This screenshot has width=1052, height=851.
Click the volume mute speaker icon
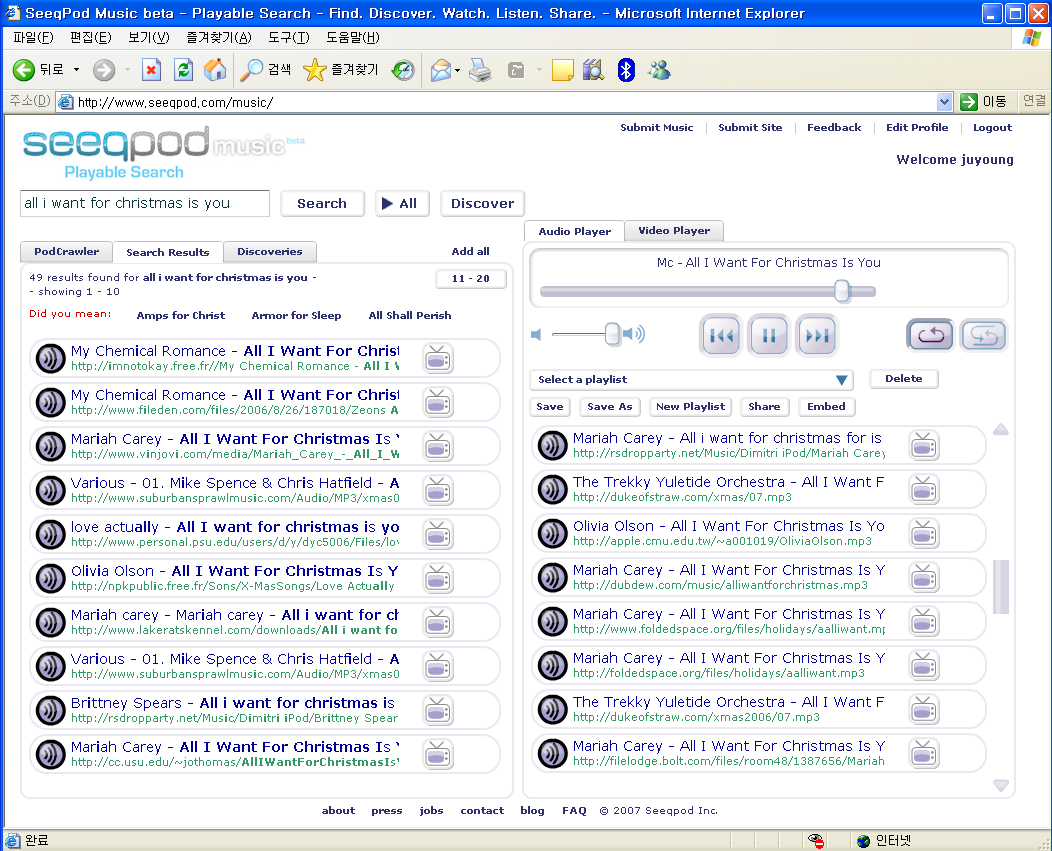click(x=536, y=334)
